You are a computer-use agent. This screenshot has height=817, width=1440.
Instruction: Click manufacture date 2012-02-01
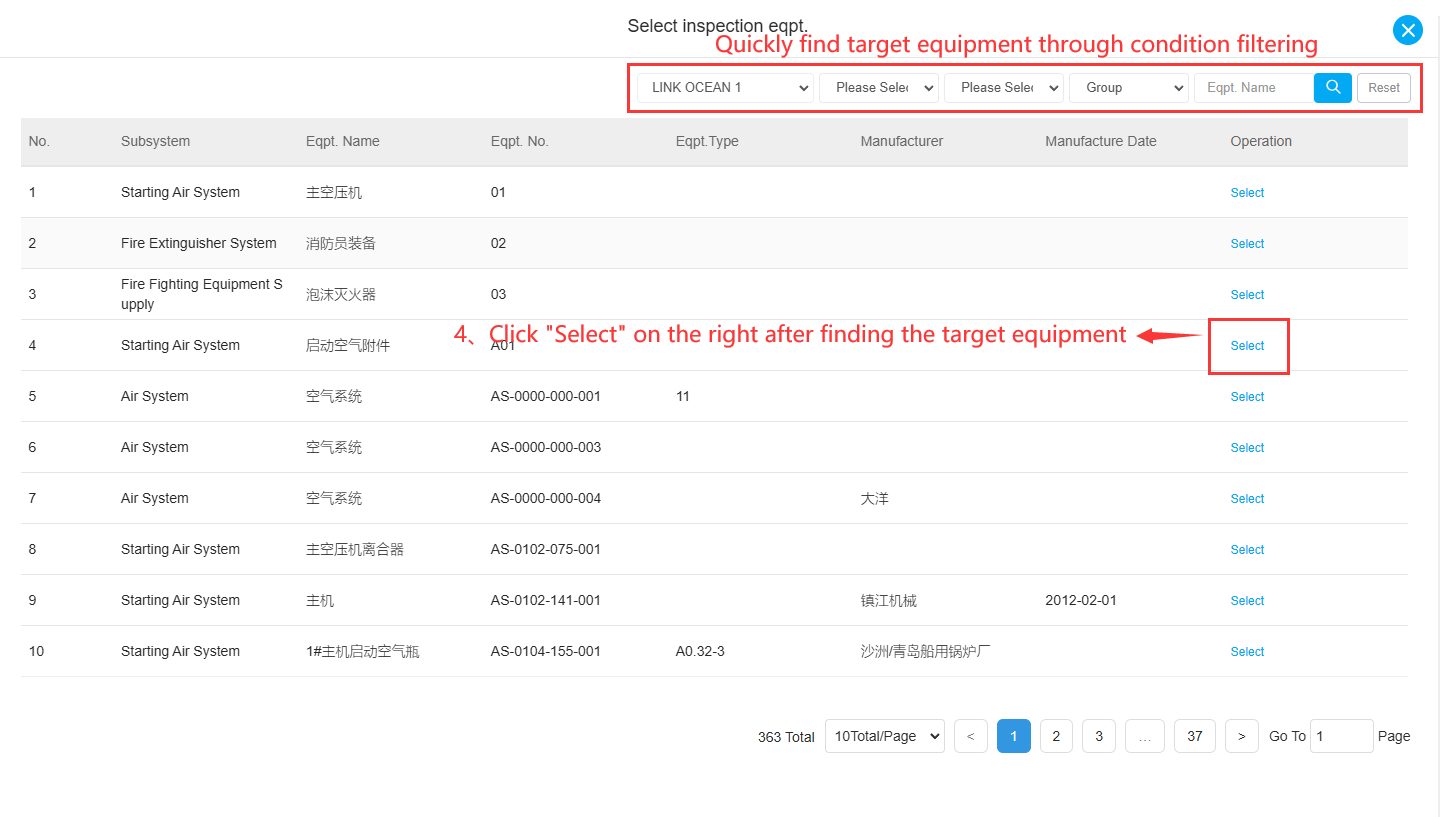click(x=1081, y=600)
